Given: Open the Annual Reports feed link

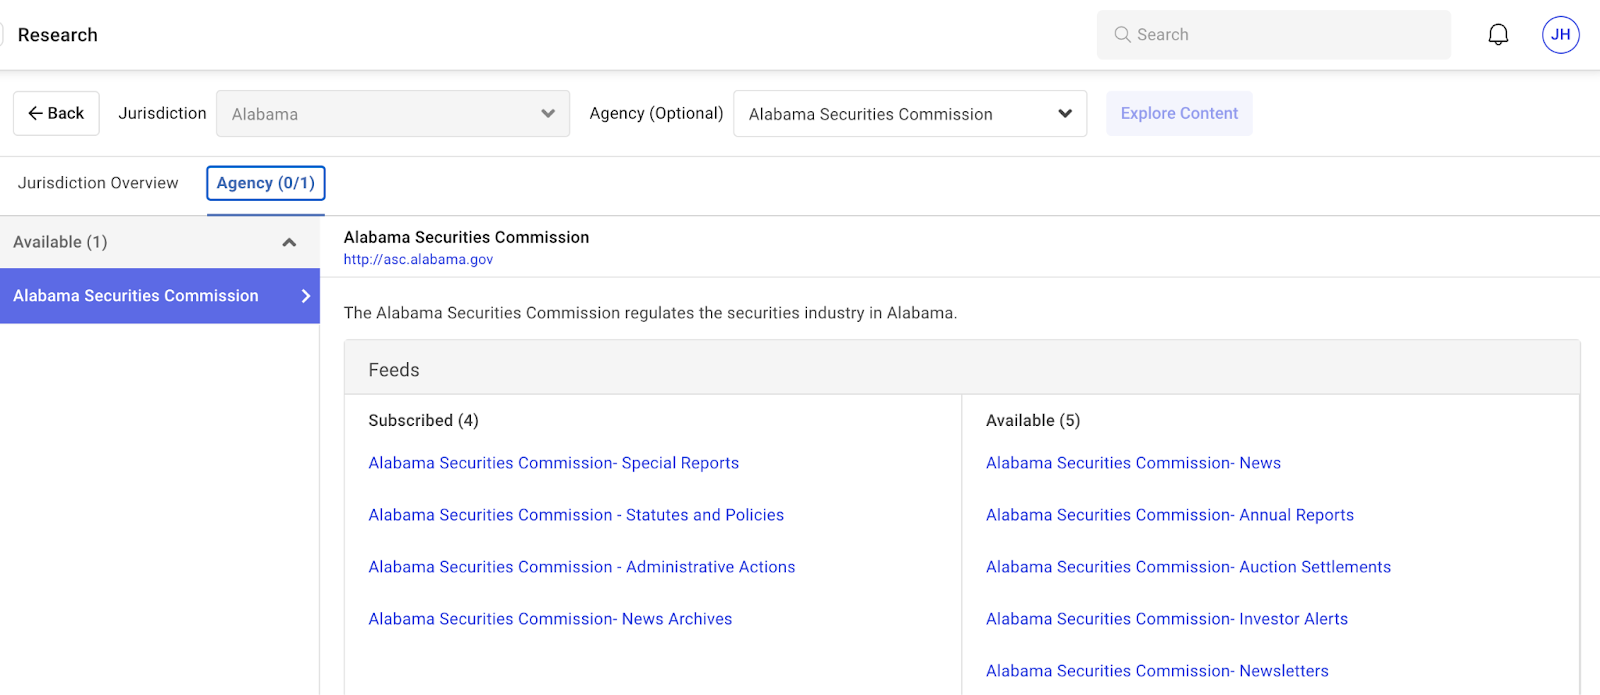Looking at the screenshot, I should pos(1169,515).
